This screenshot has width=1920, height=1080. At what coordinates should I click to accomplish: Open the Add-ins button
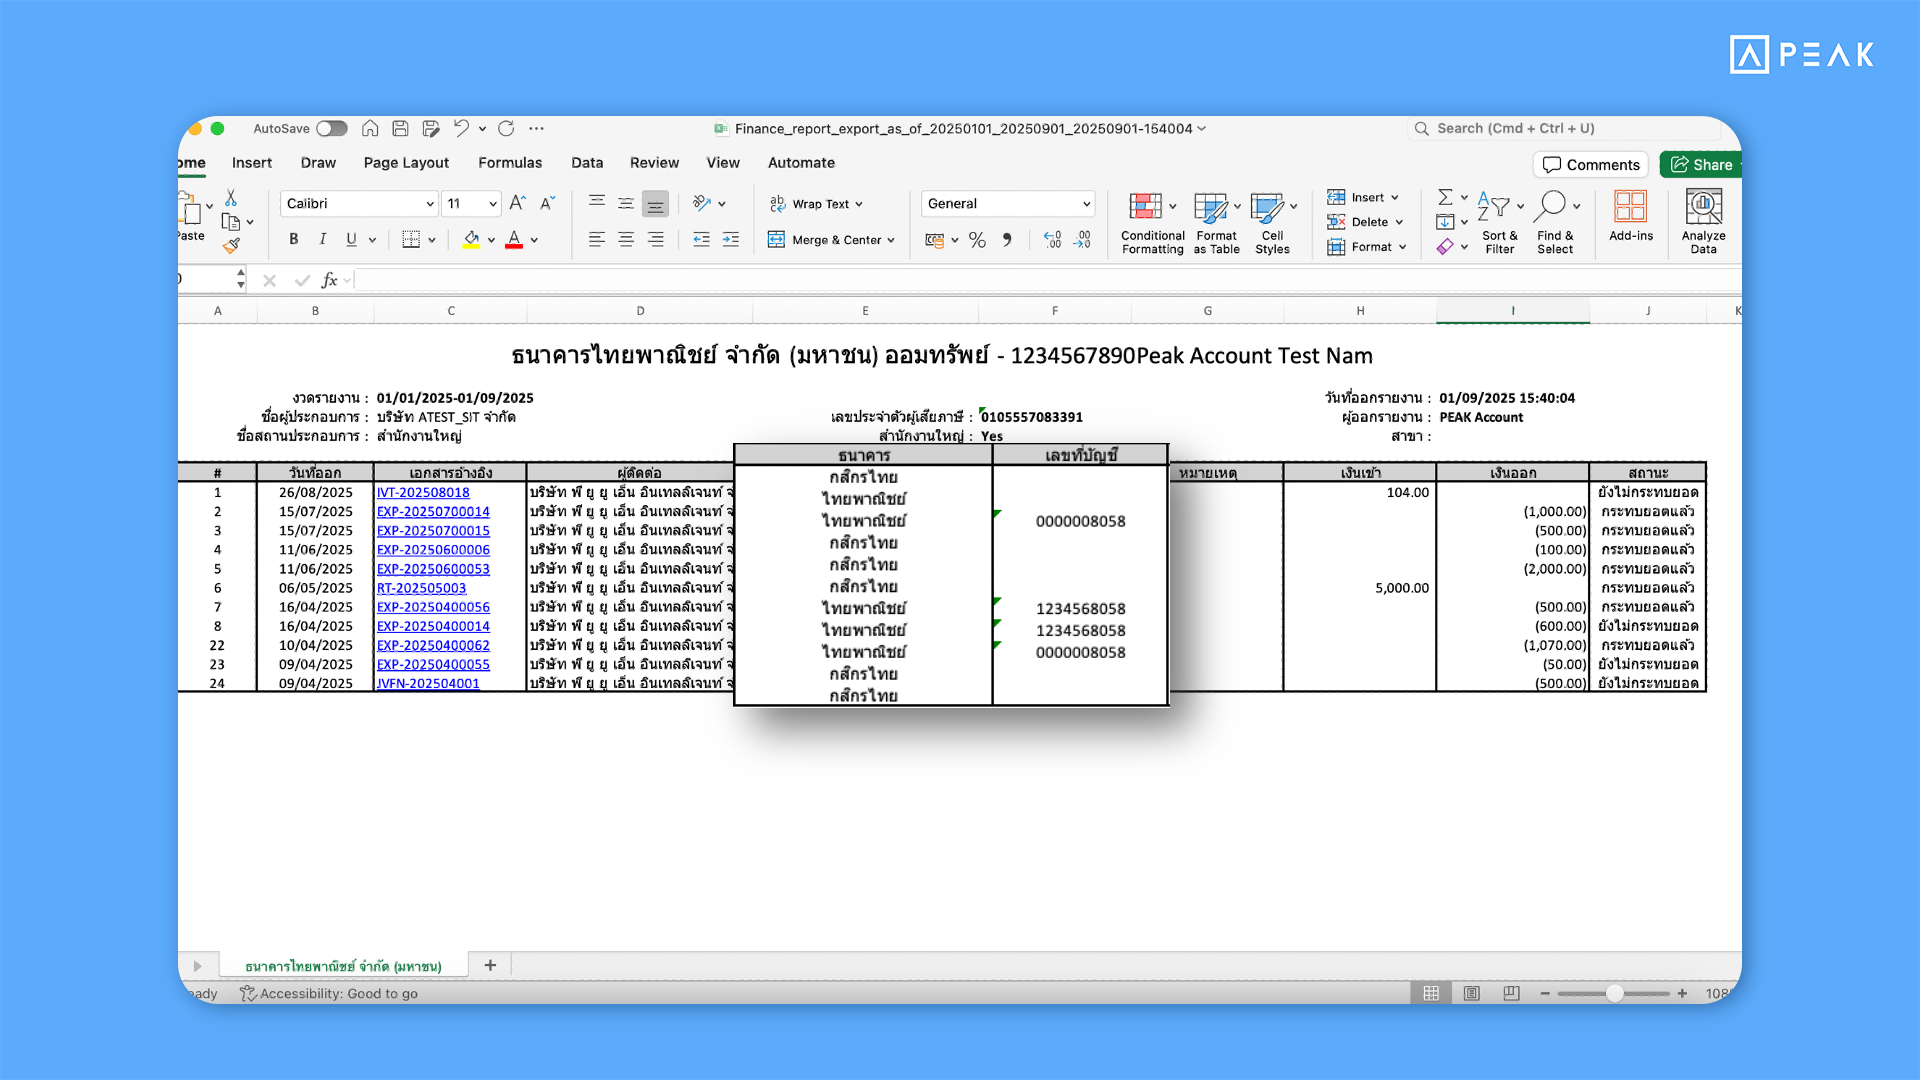[x=1631, y=217]
